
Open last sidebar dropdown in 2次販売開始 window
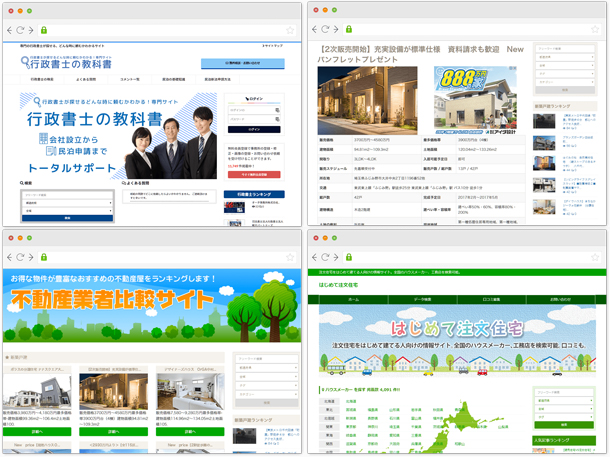(565, 82)
